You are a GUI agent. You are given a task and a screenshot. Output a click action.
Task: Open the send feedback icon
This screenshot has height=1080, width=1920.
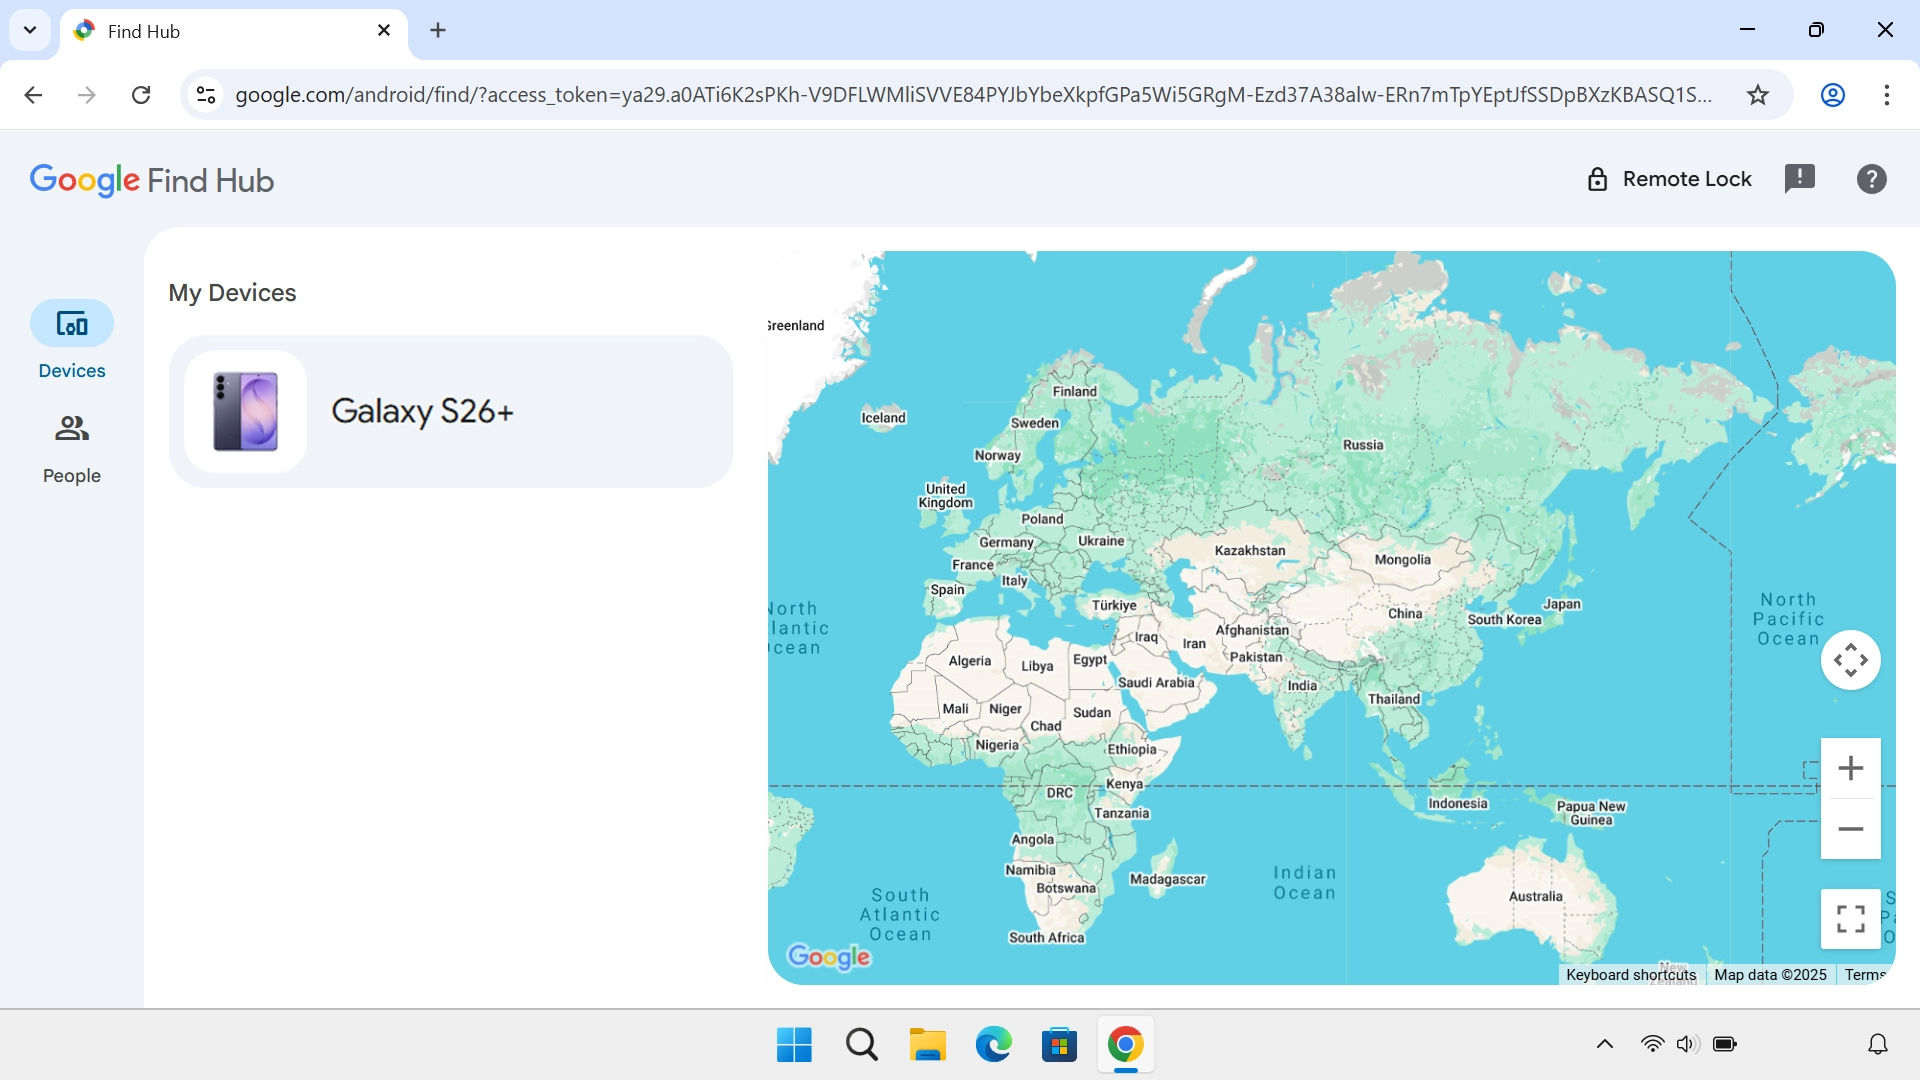coord(1799,179)
